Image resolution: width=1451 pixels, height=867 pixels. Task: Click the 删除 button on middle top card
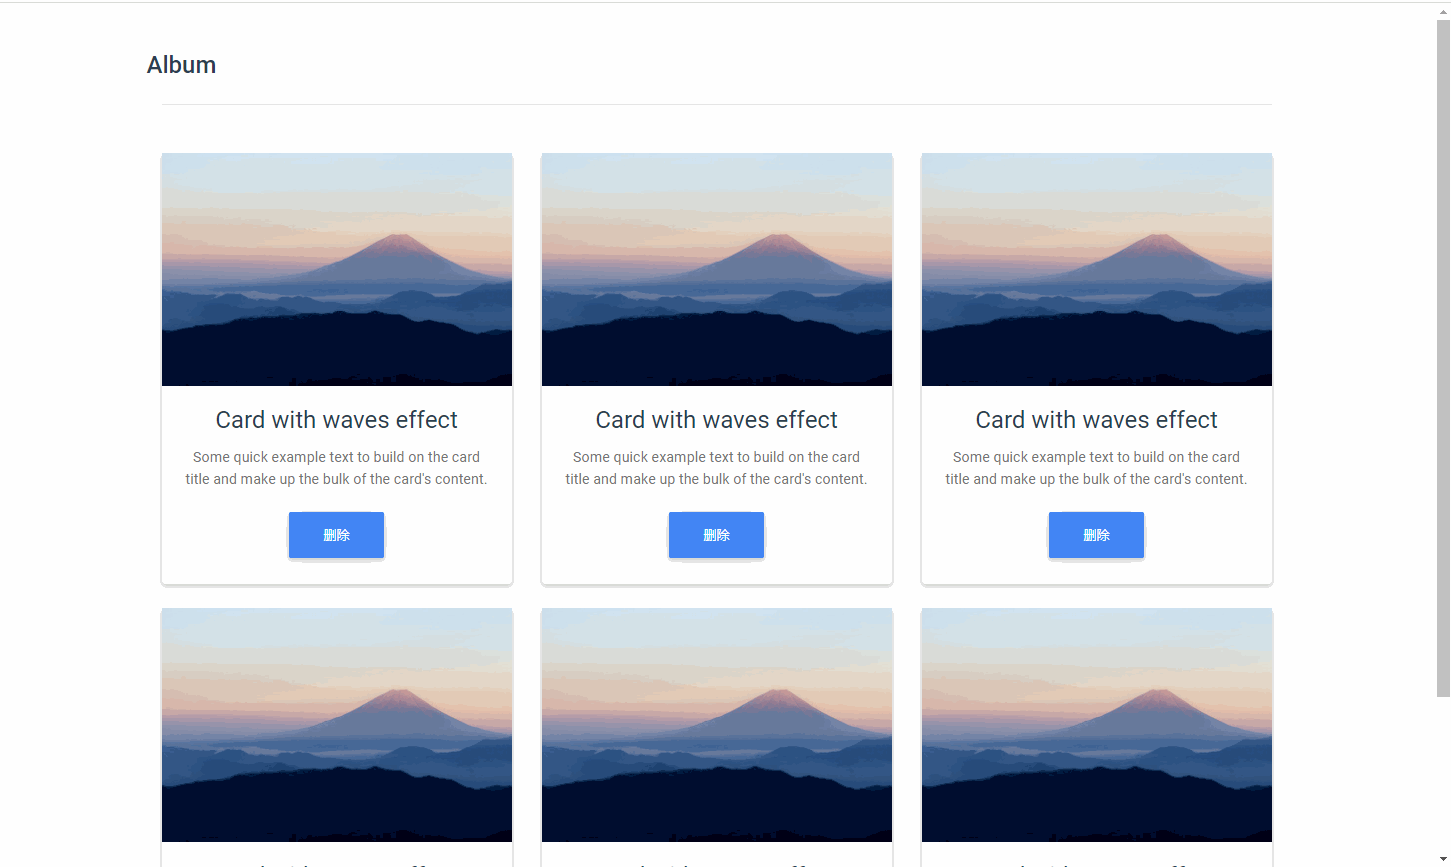pyautogui.click(x=716, y=535)
